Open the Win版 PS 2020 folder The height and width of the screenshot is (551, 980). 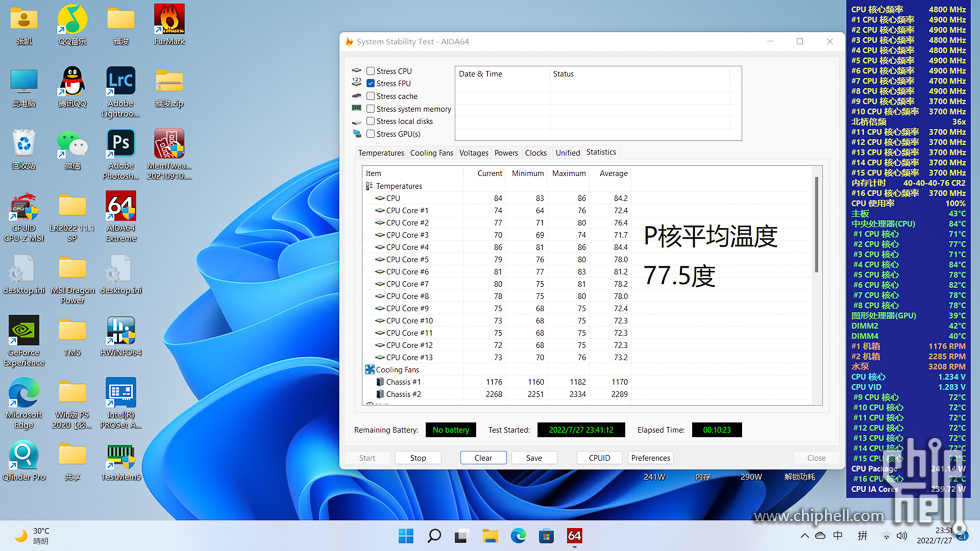tap(72, 402)
